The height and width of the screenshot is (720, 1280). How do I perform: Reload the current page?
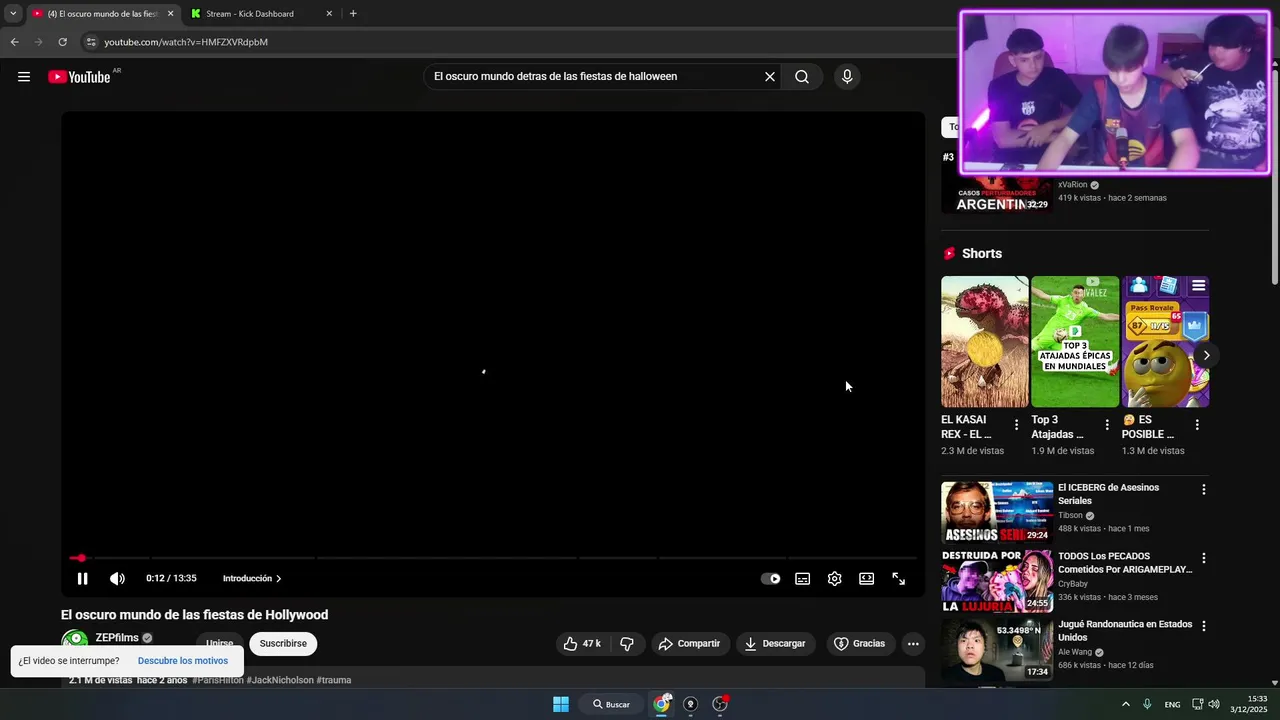(x=62, y=42)
